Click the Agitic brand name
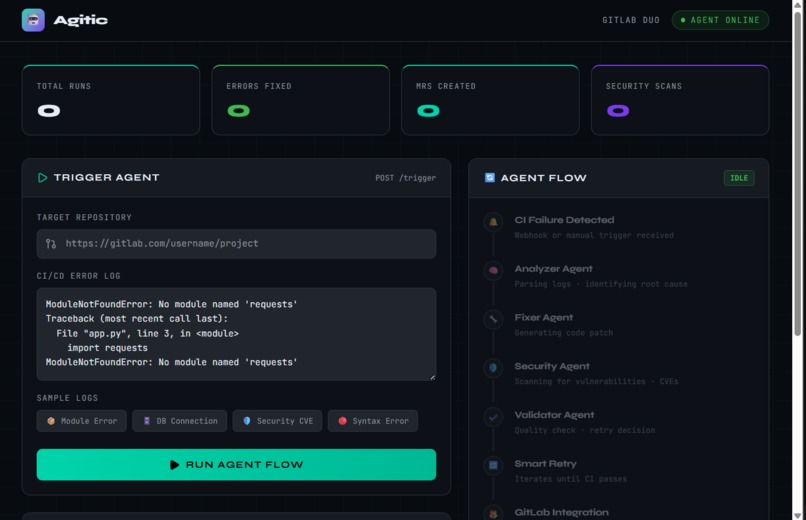This screenshot has width=806, height=520. tap(81, 20)
